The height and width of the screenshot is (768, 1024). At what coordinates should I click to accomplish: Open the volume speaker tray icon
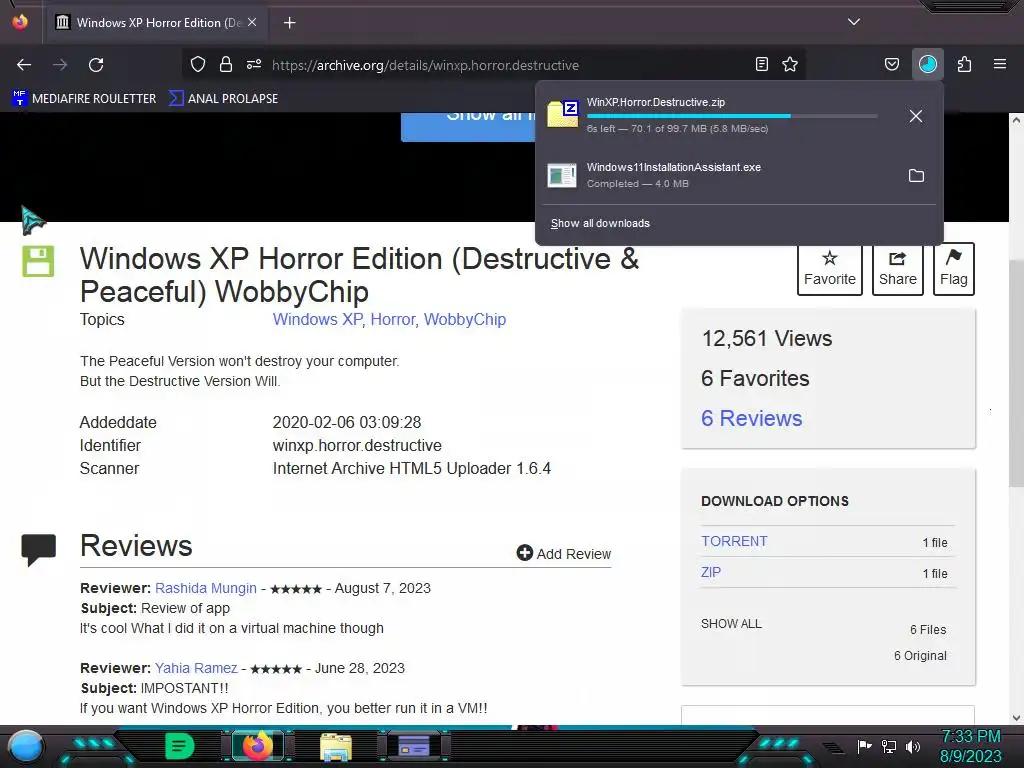pos(912,746)
